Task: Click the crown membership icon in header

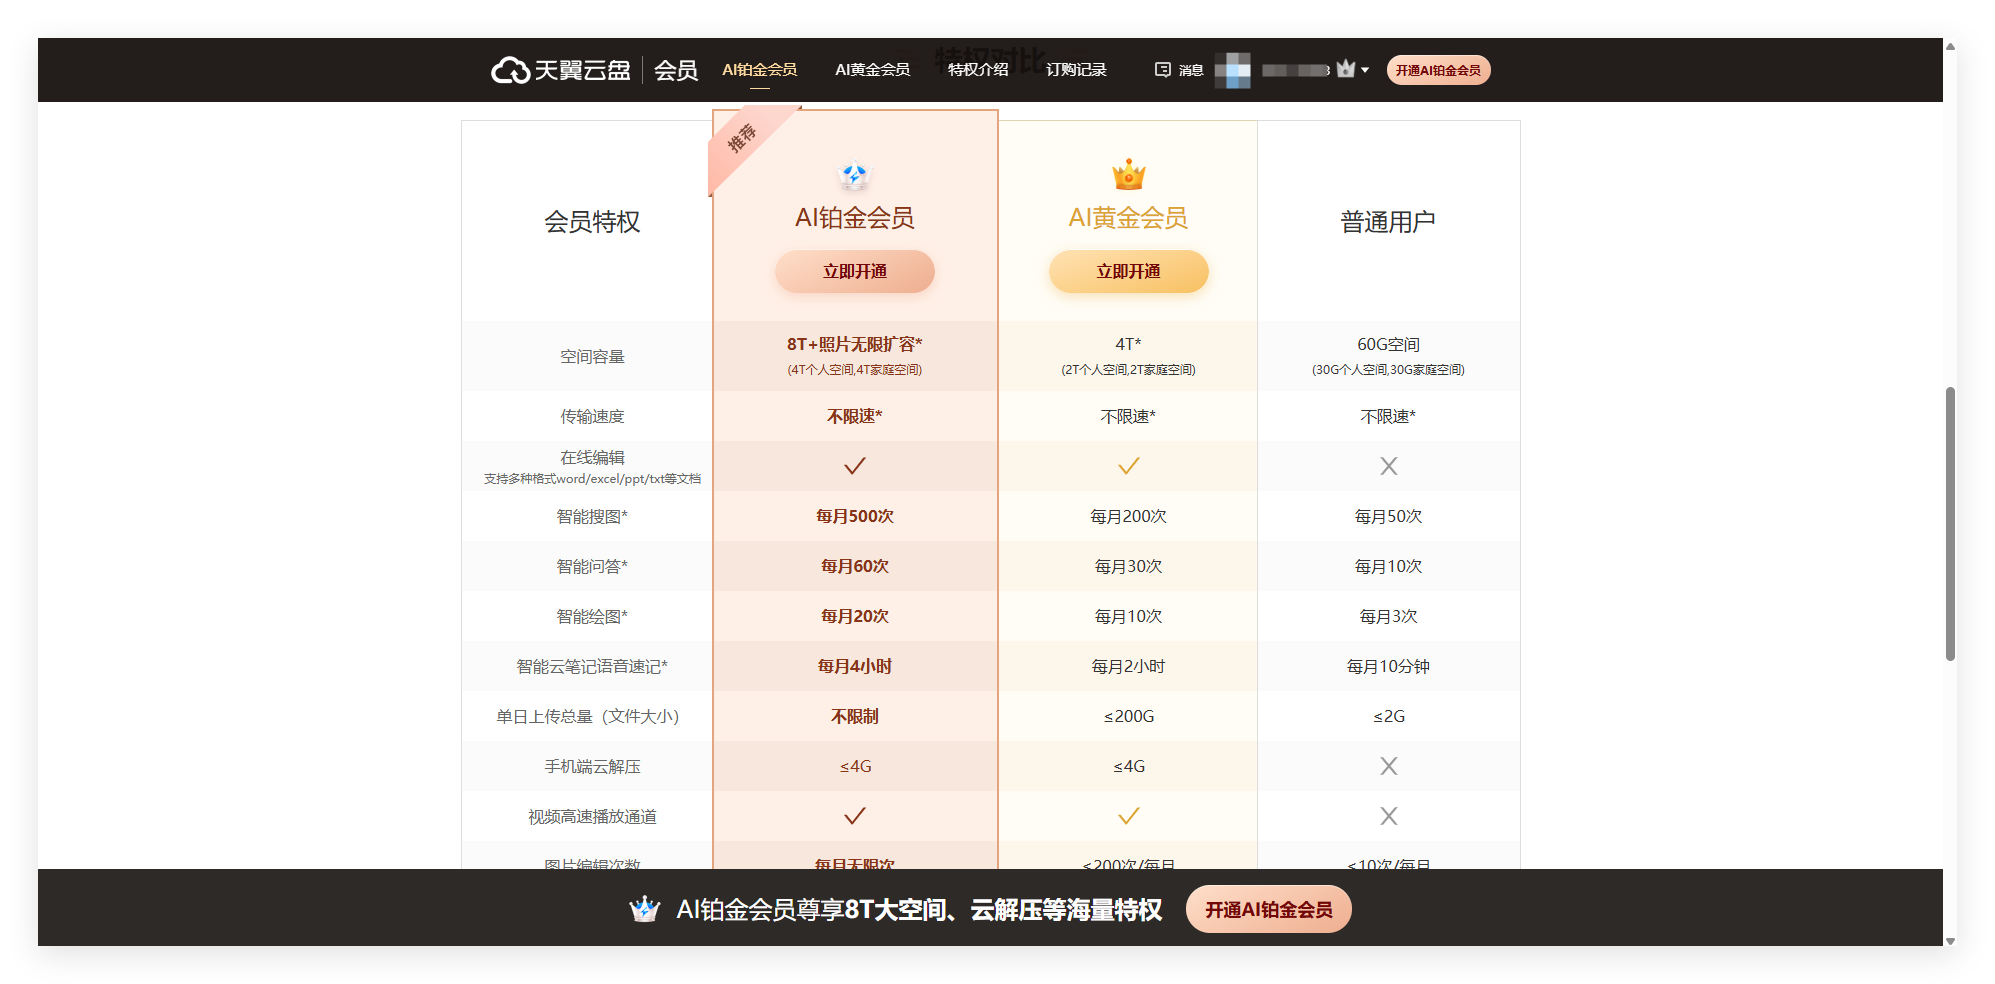Action: [1345, 69]
